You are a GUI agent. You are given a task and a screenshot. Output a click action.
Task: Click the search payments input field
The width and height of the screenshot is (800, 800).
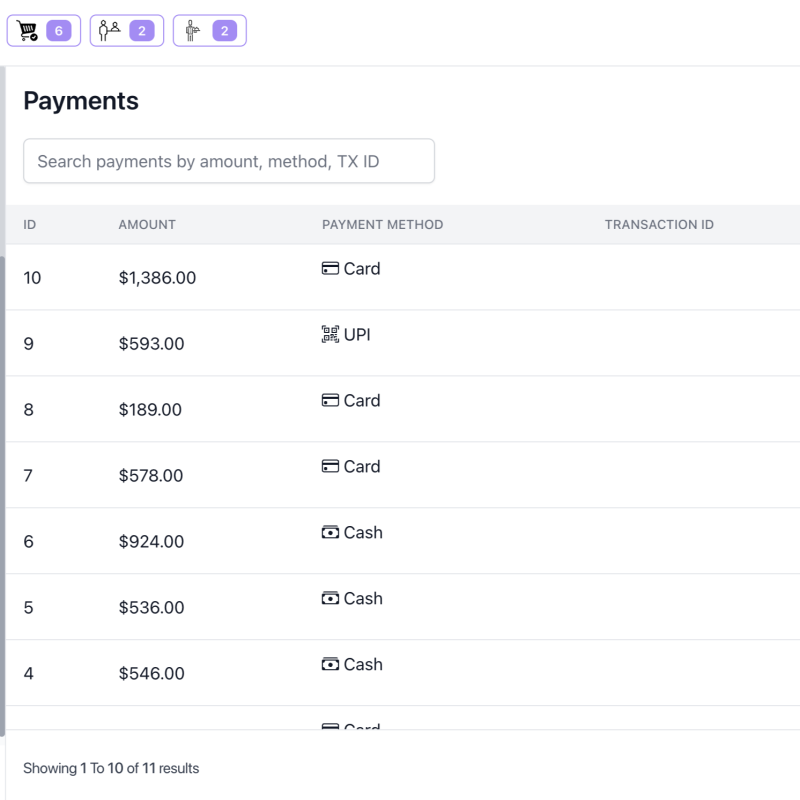(x=228, y=161)
